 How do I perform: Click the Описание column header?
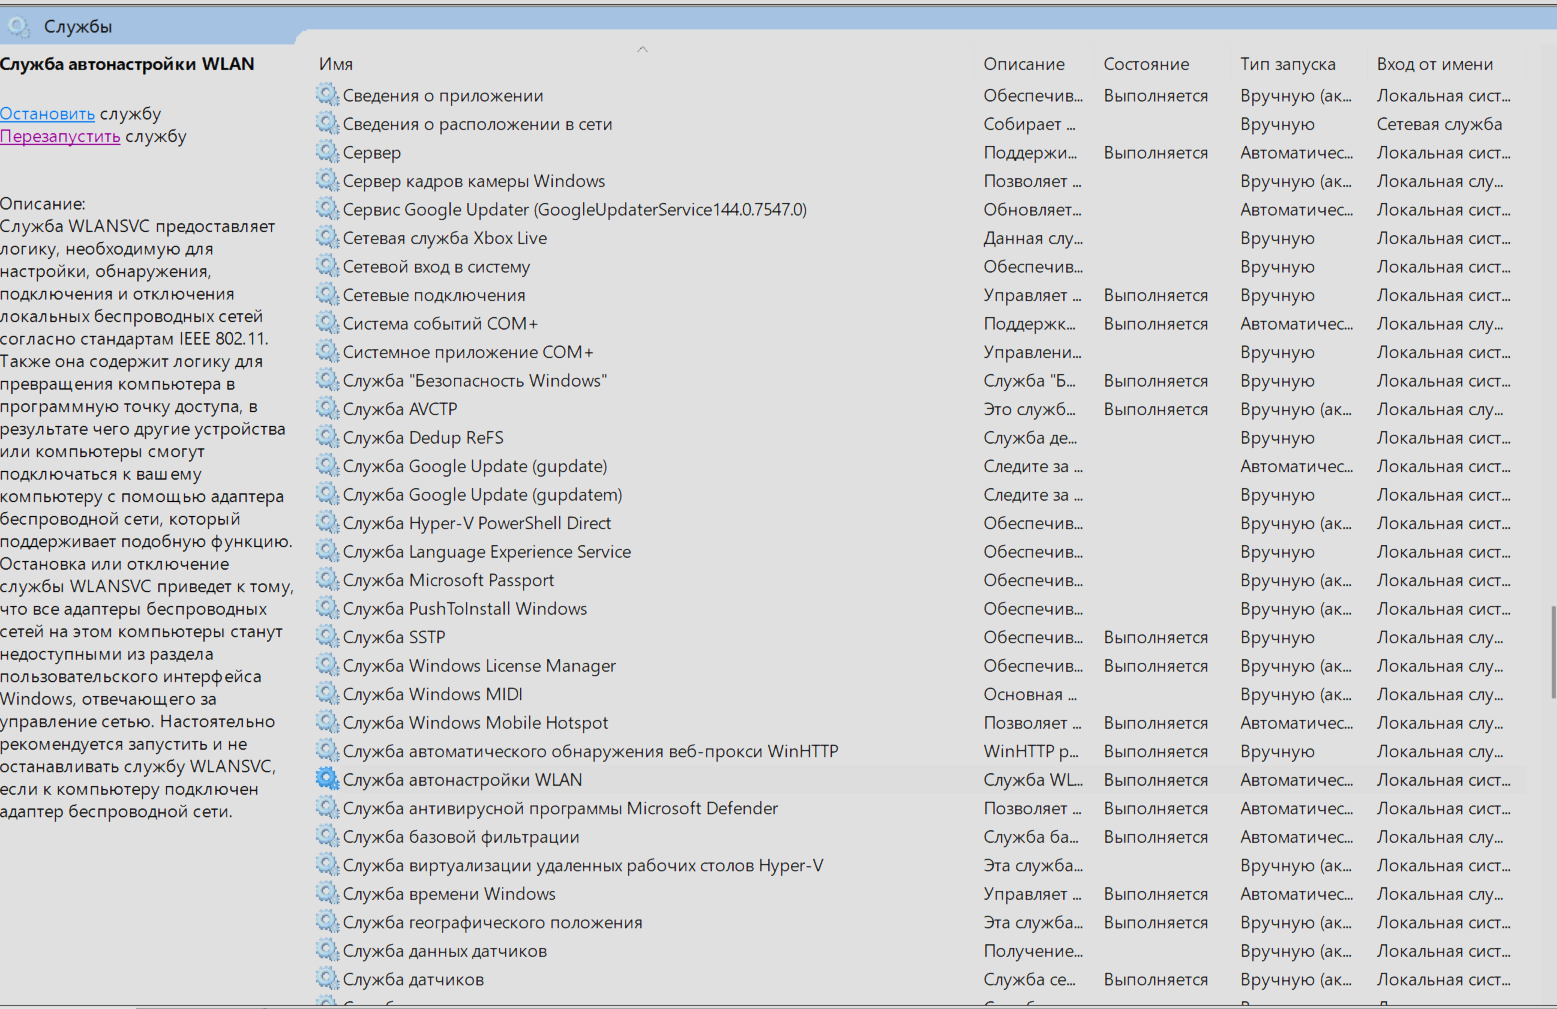tap(1024, 64)
